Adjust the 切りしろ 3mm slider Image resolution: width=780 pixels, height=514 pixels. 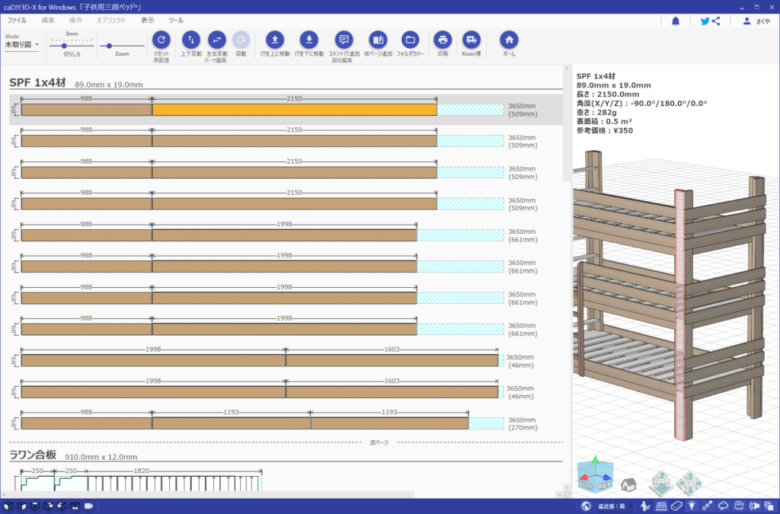(x=72, y=46)
